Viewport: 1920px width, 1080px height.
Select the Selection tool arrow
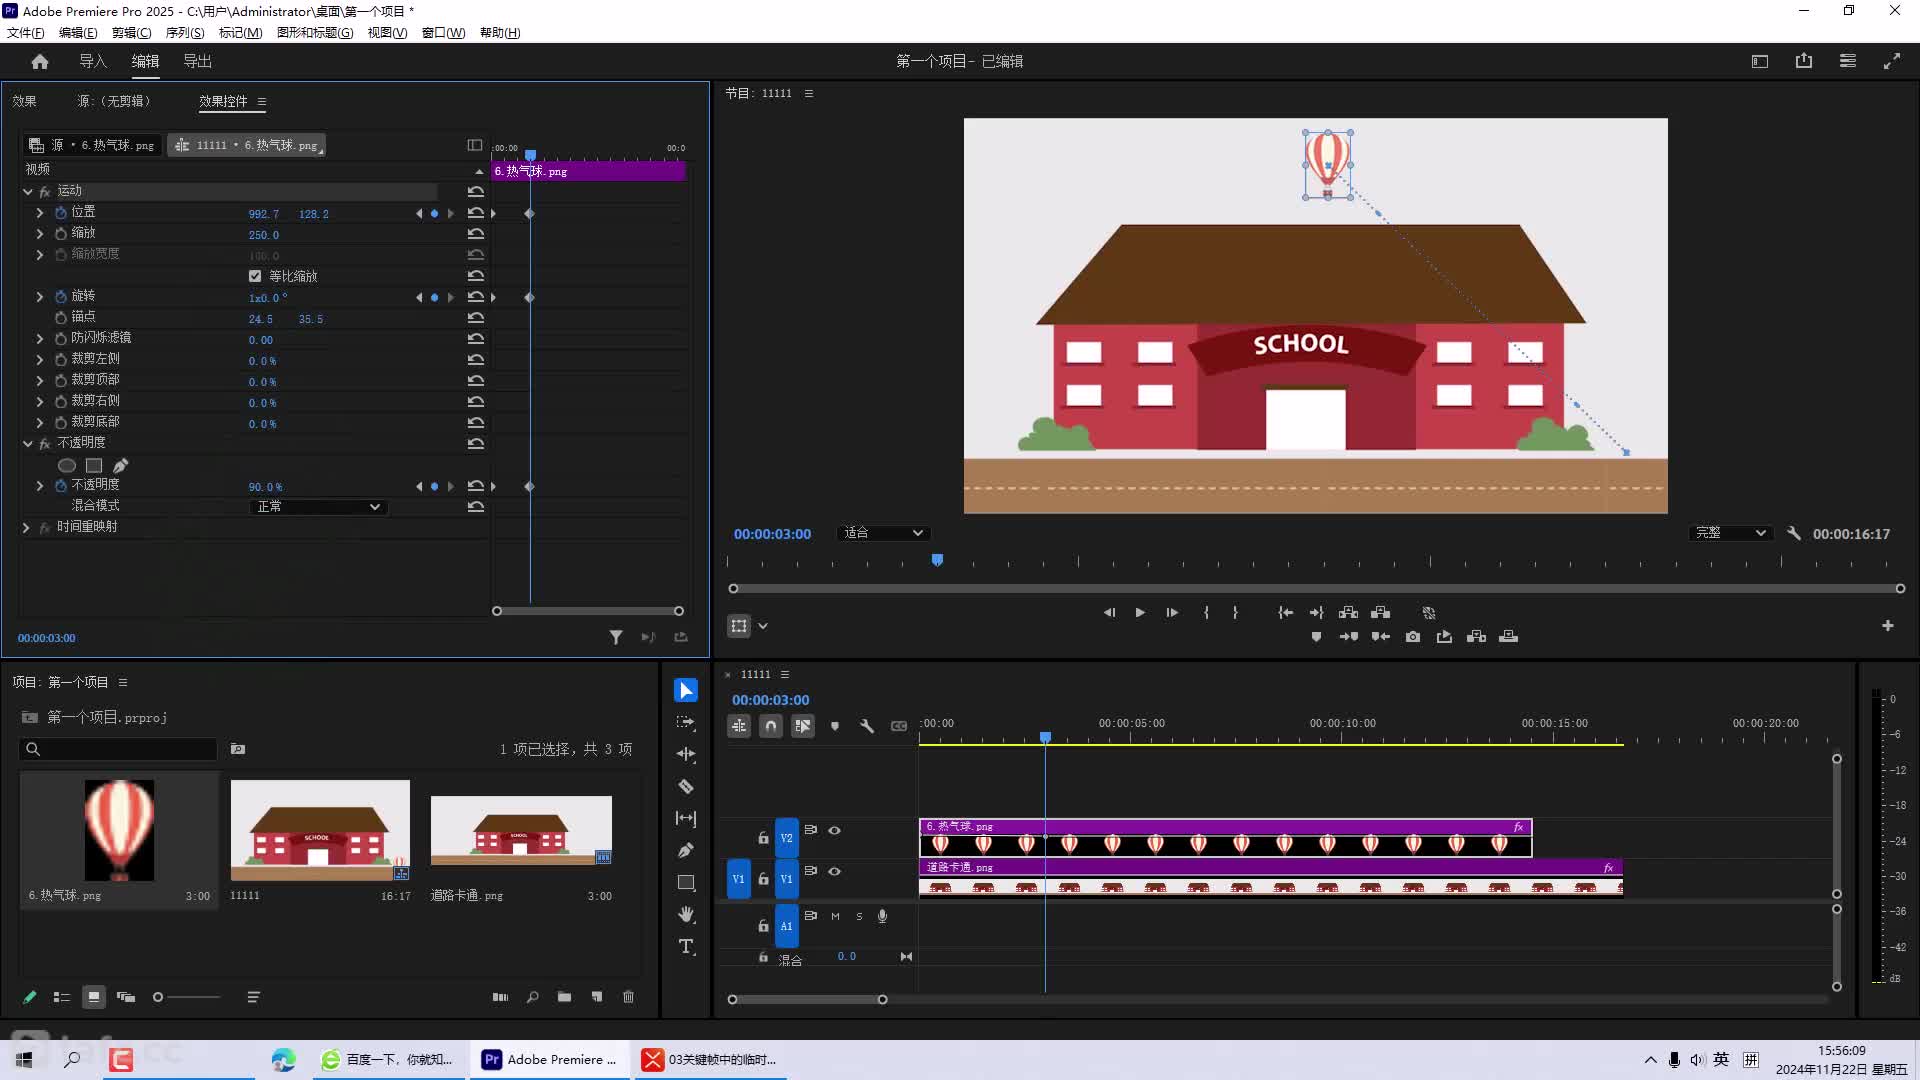(x=686, y=690)
